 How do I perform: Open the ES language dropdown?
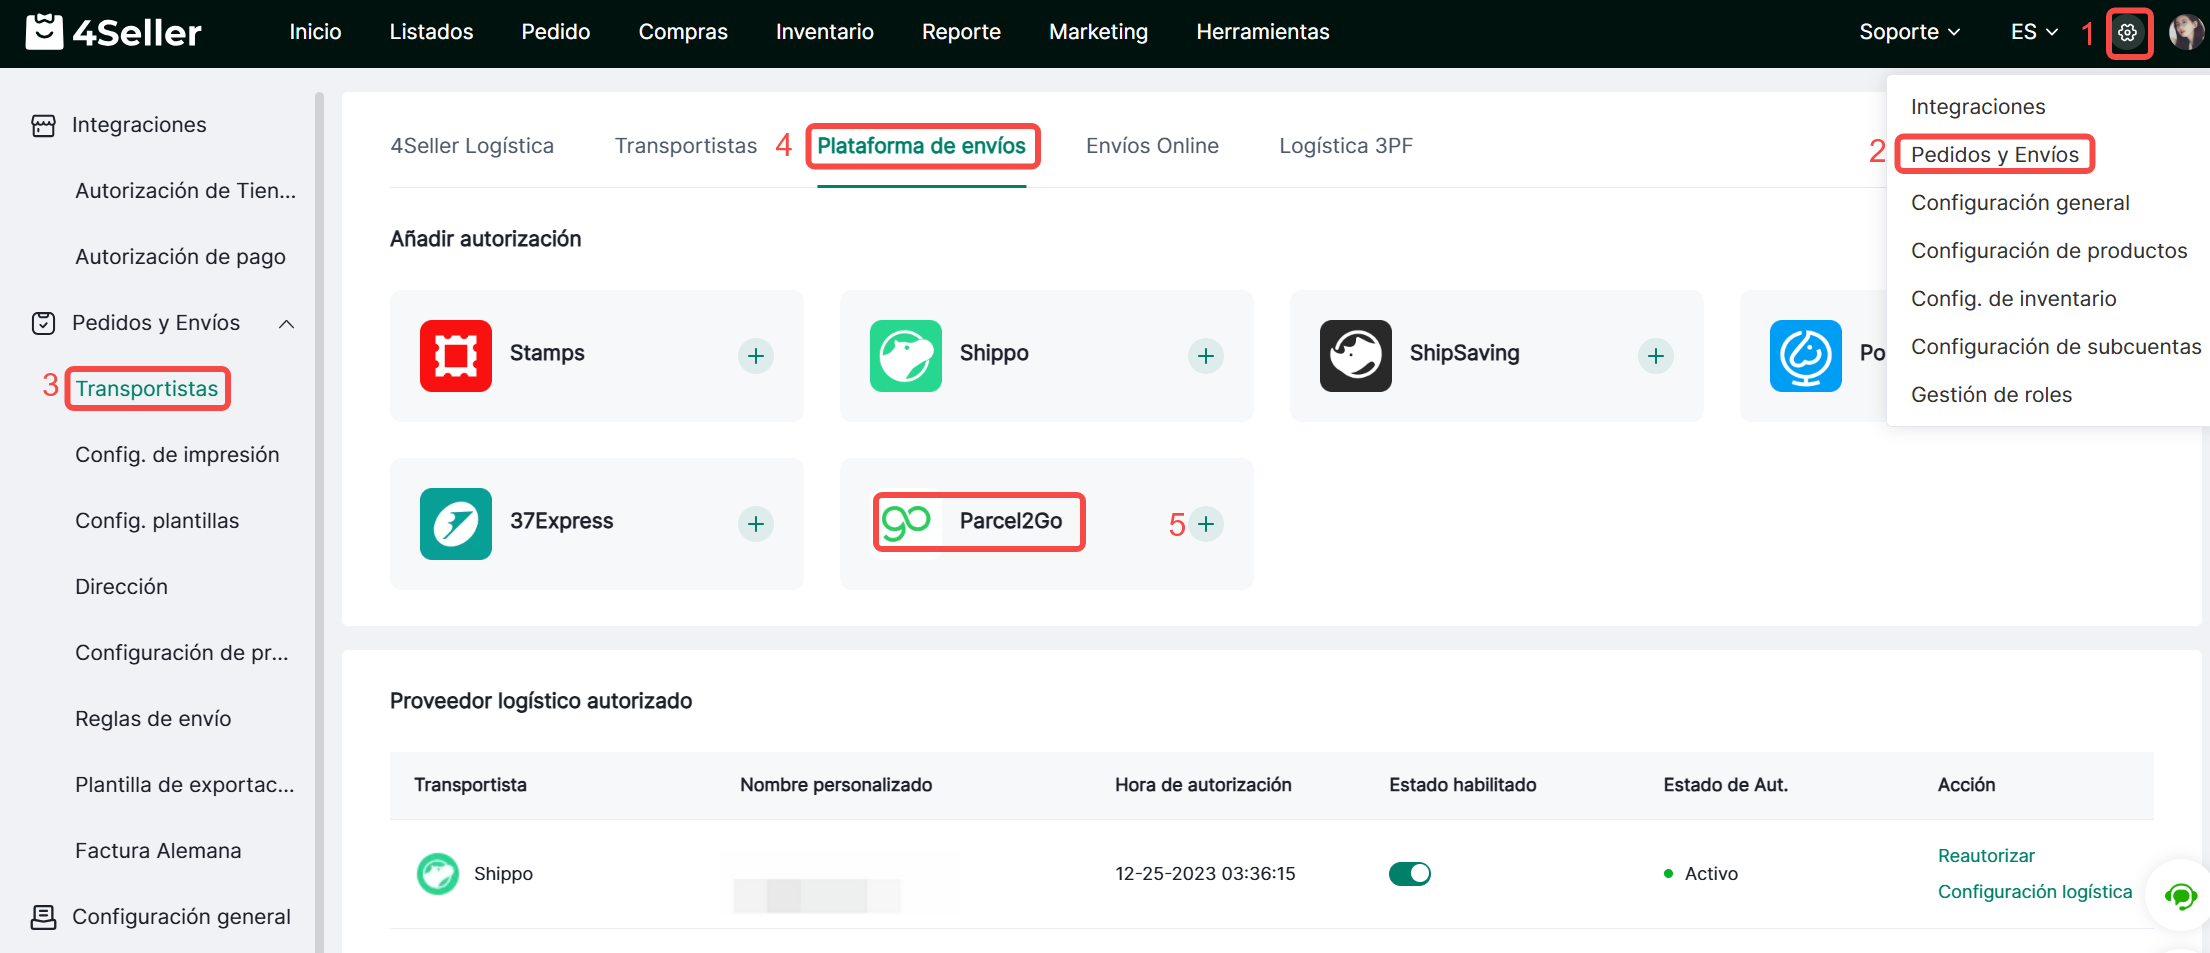point(2033,32)
